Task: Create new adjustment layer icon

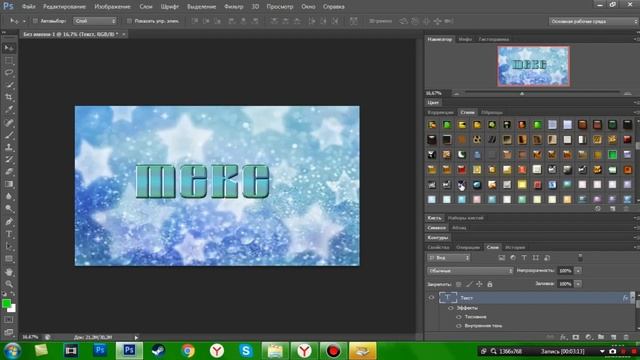Action: [x=588, y=337]
